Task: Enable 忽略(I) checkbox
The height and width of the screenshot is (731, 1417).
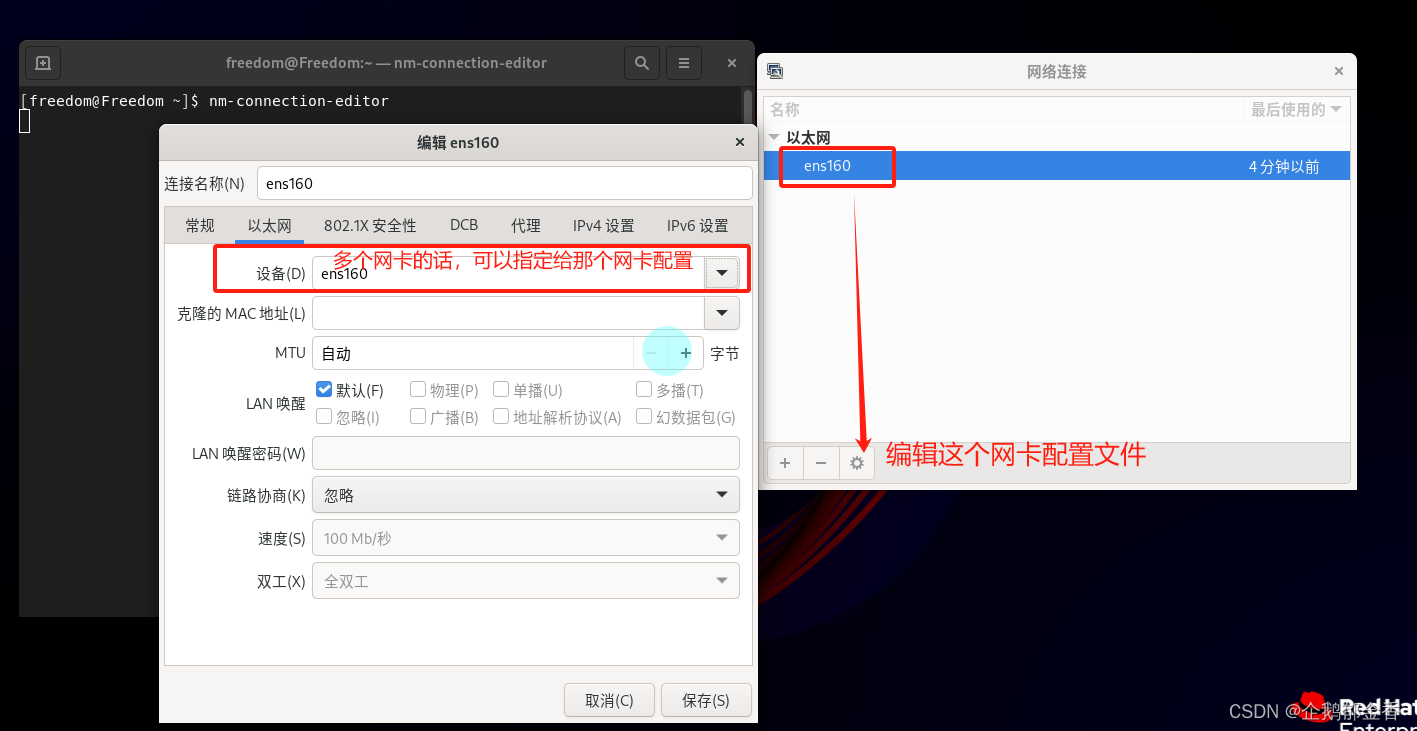Action: coord(324,416)
